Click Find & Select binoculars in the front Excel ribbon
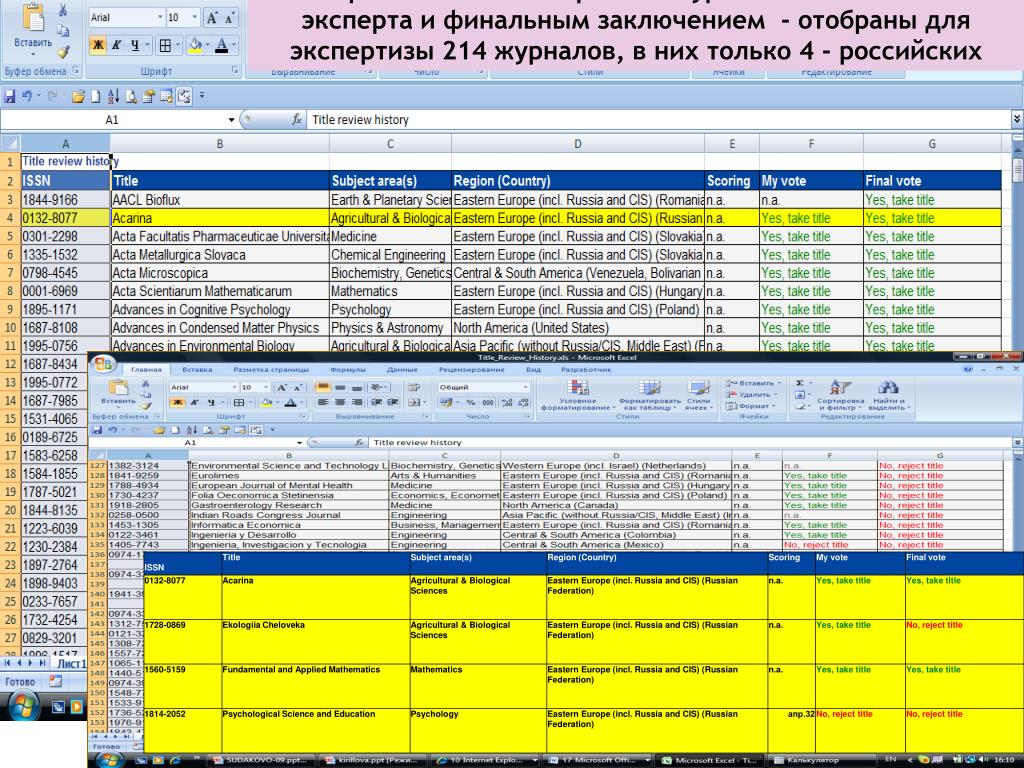The height and width of the screenshot is (768, 1024). tap(888, 395)
